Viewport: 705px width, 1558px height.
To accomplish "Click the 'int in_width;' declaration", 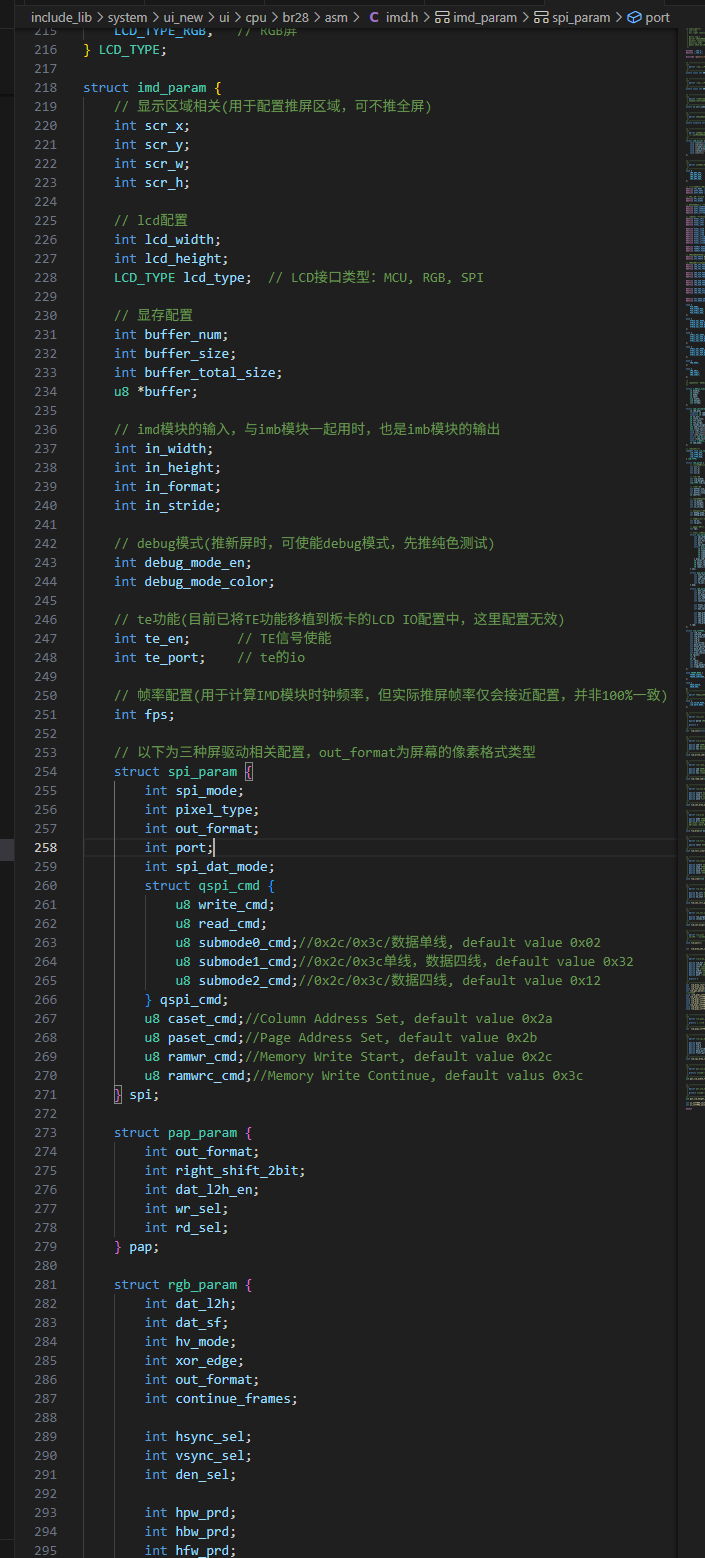I will (164, 448).
